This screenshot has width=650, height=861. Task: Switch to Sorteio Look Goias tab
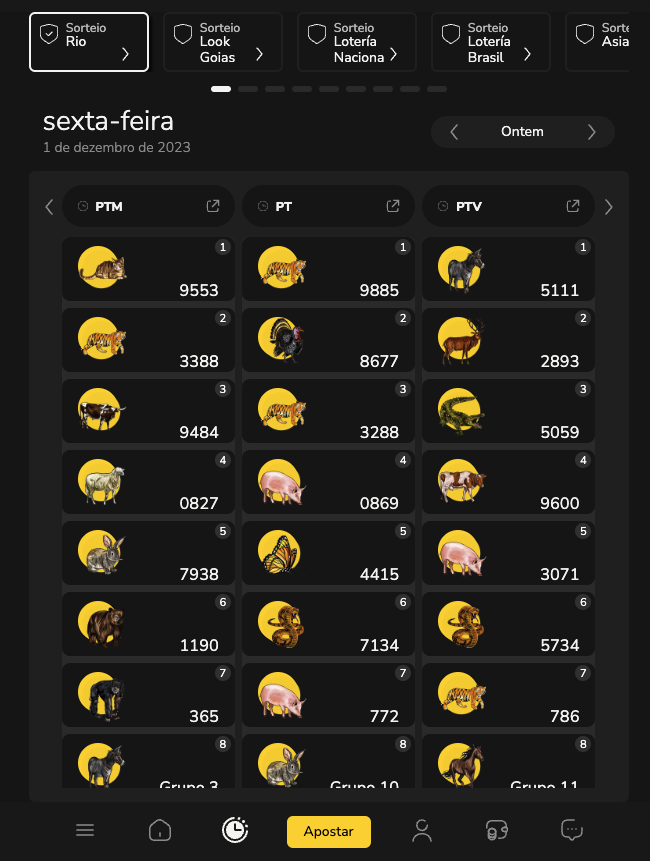[x=223, y=42]
